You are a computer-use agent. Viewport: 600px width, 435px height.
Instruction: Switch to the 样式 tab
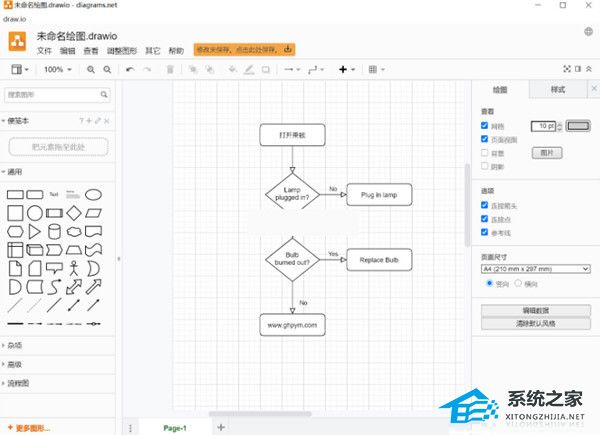557,90
